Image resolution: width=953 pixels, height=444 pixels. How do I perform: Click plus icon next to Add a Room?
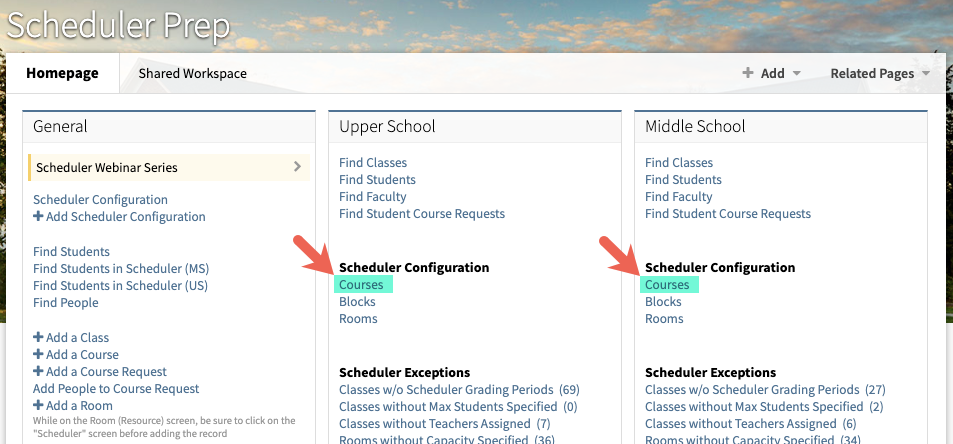[x=38, y=406]
